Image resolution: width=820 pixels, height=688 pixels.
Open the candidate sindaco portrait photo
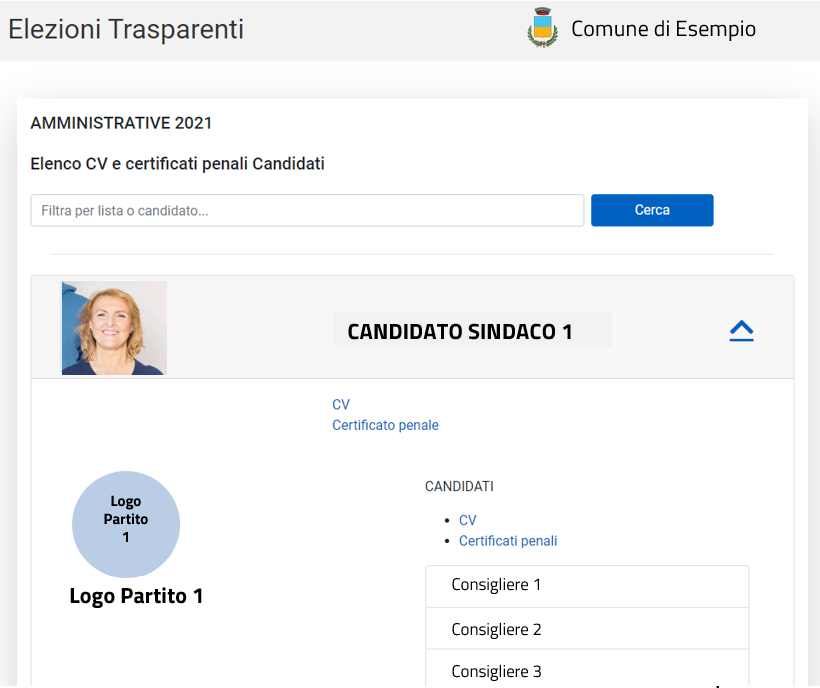114,328
